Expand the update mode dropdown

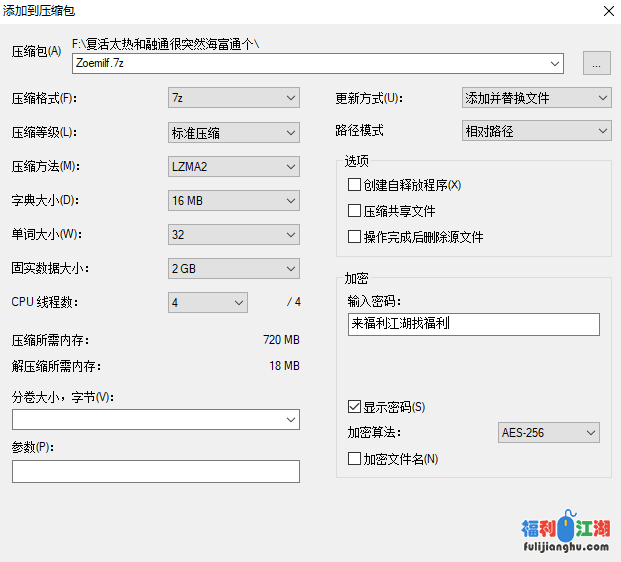[536, 98]
